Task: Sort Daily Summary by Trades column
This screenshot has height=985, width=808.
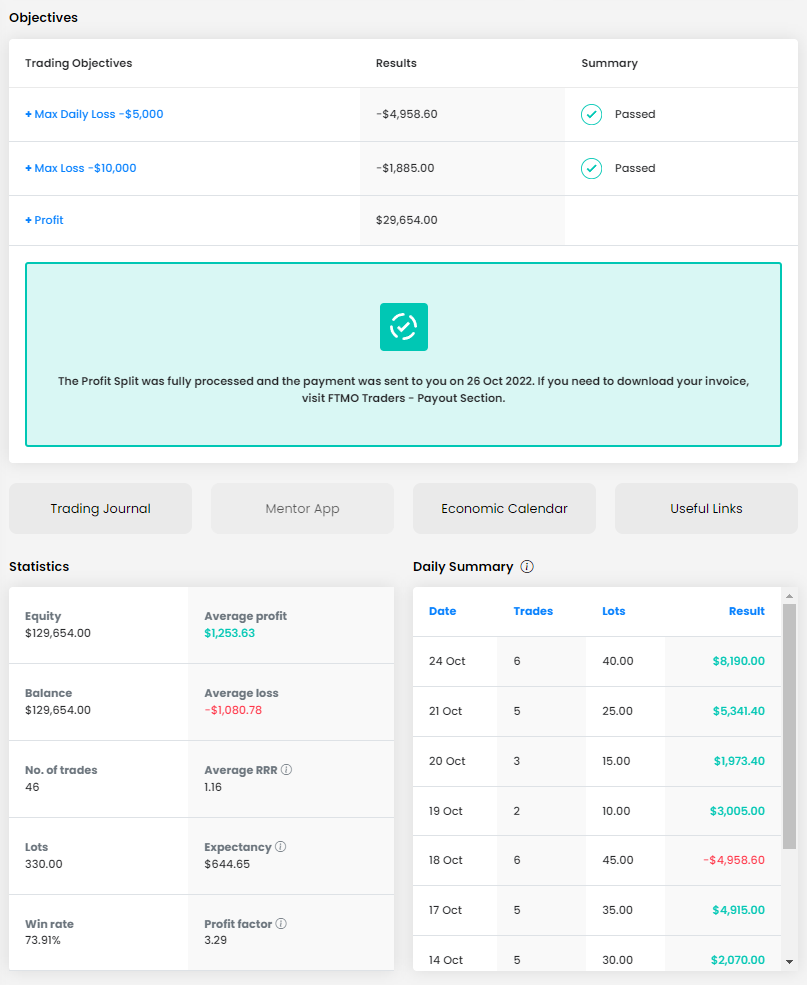Action: [533, 611]
